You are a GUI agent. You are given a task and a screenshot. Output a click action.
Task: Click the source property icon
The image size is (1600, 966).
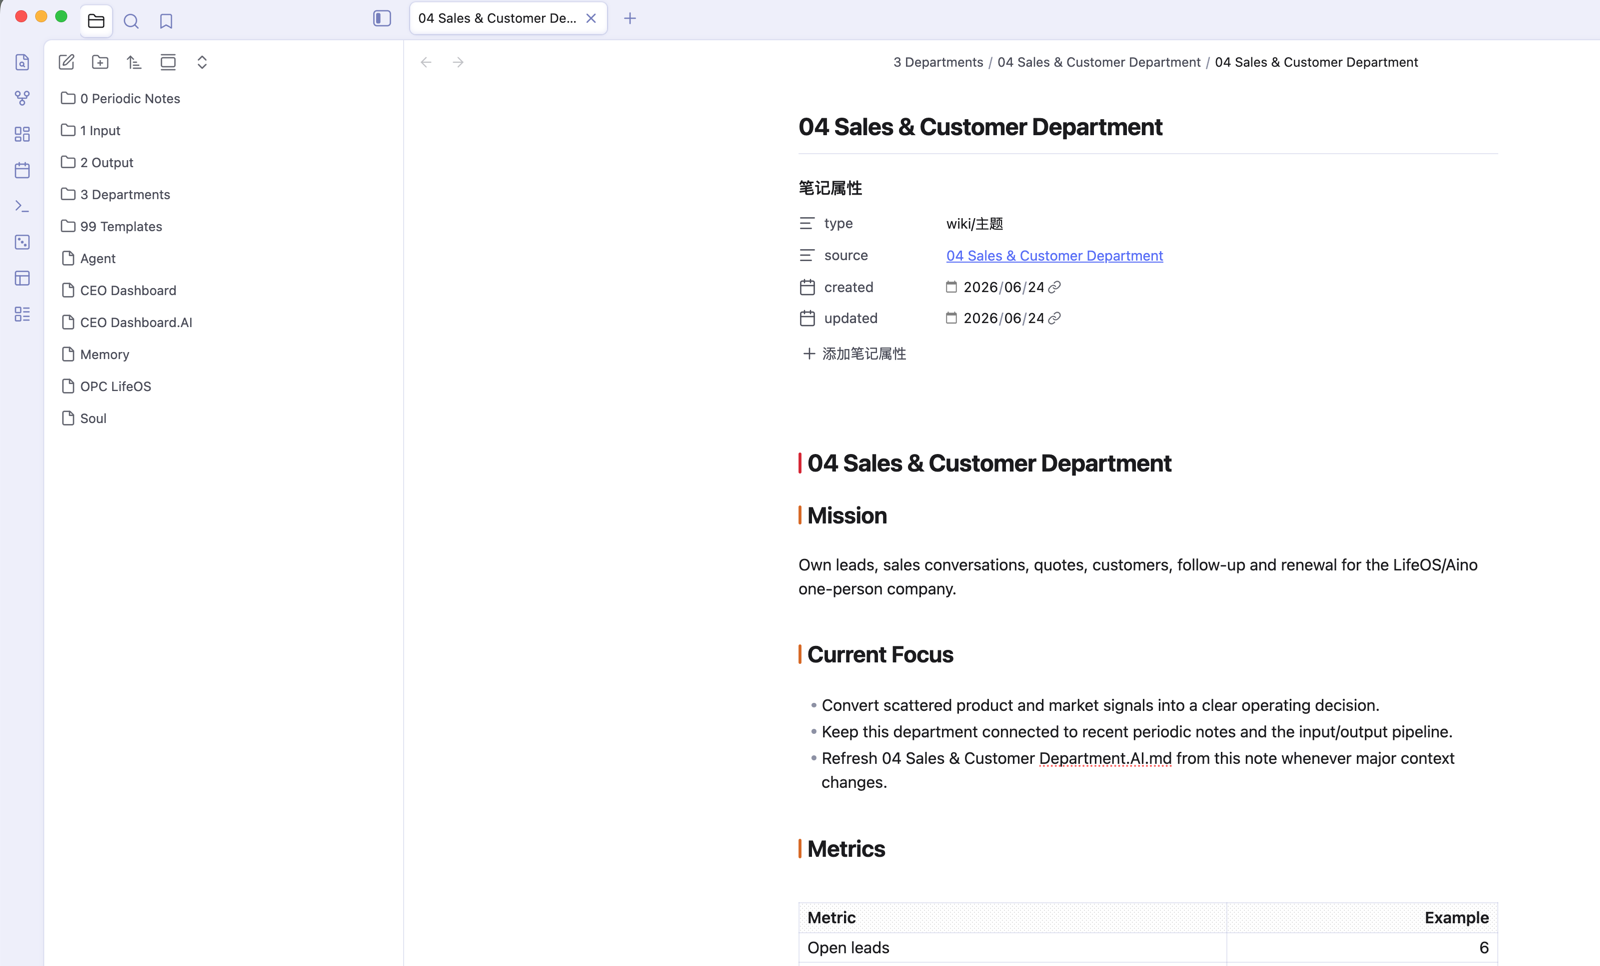(807, 256)
